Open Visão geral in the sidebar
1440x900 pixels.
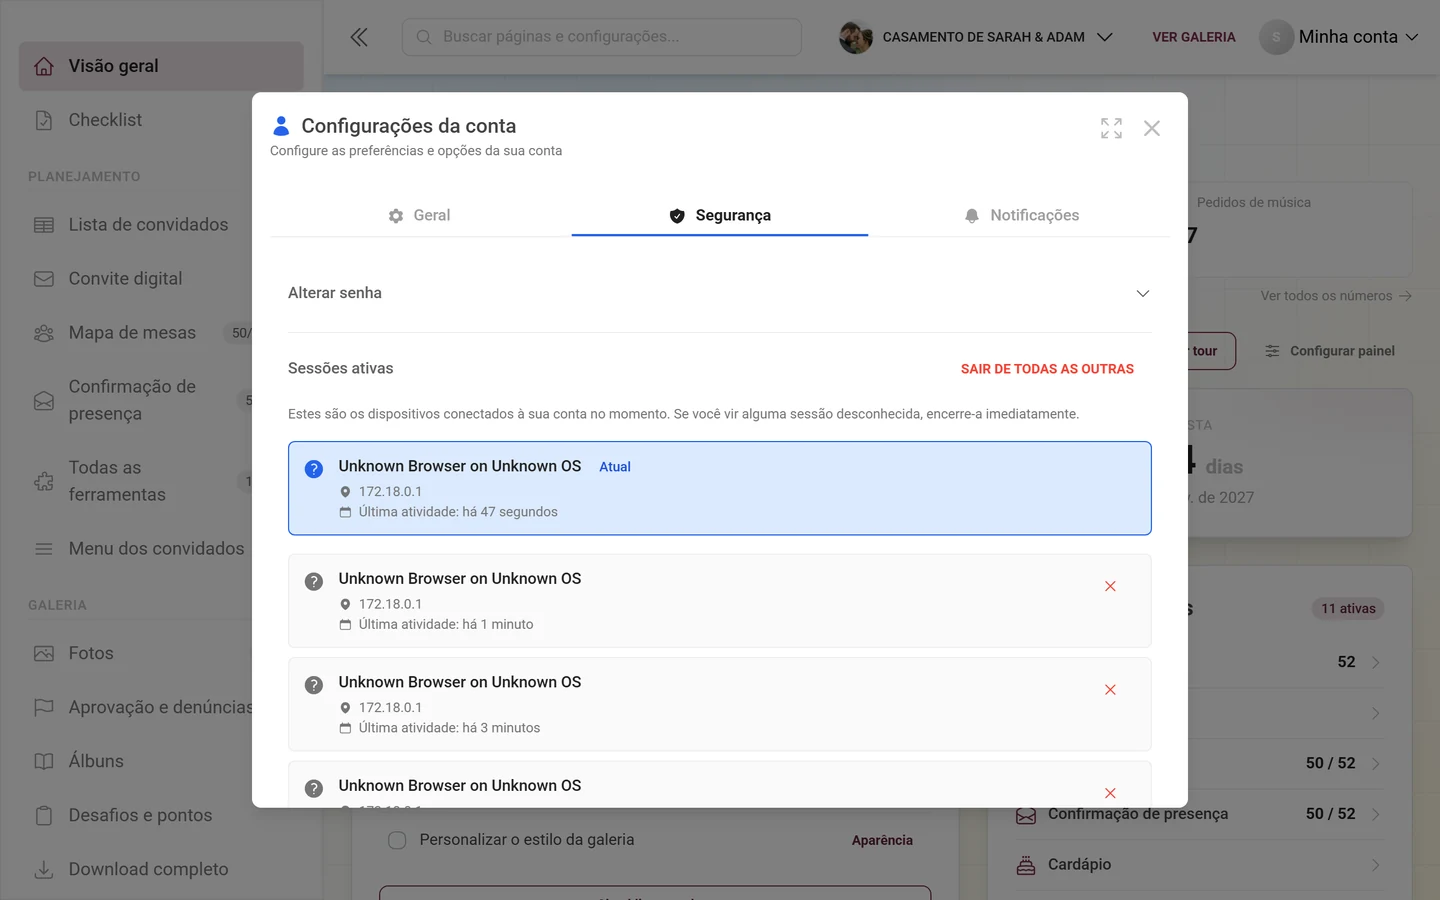(161, 66)
